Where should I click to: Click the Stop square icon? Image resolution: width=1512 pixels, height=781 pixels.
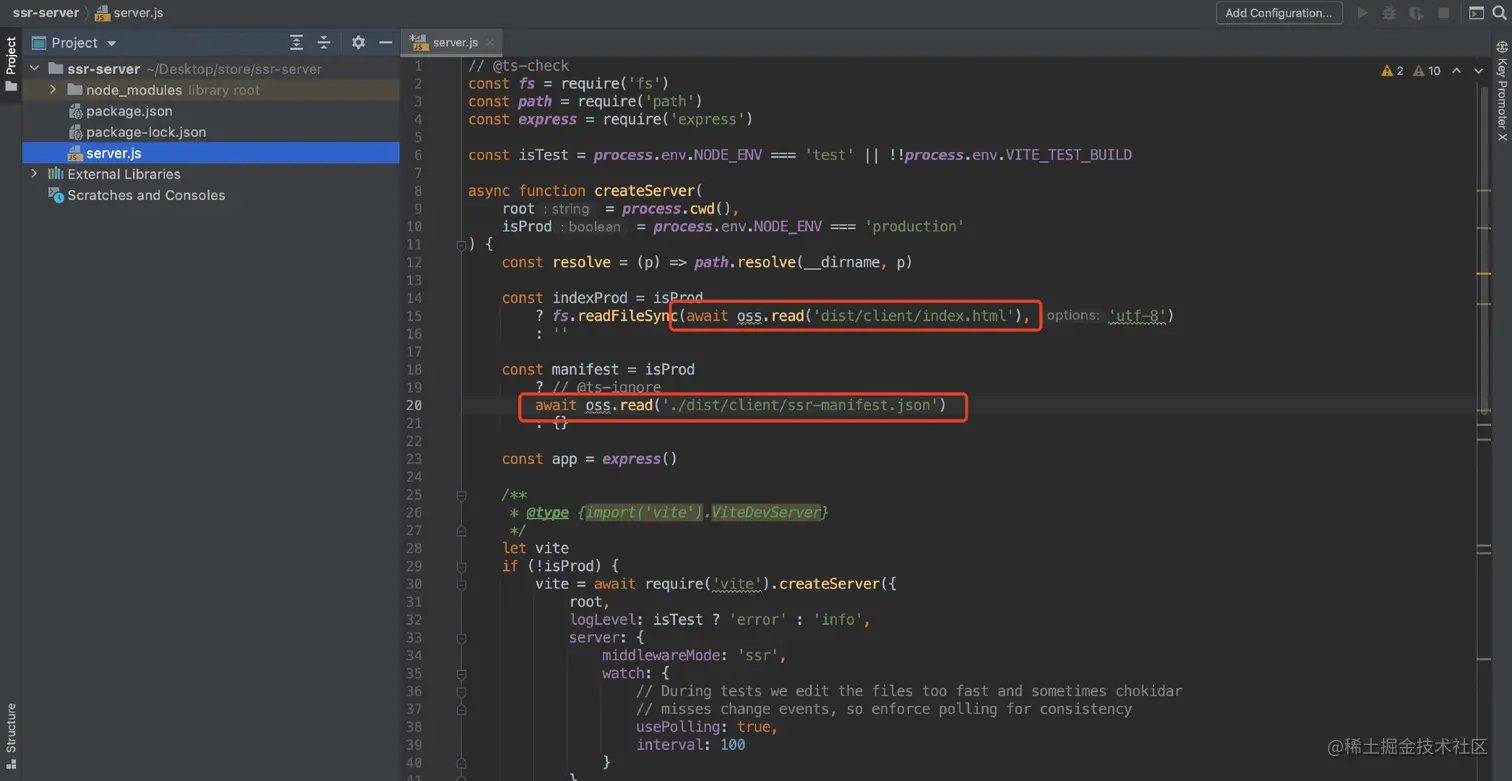click(1444, 13)
